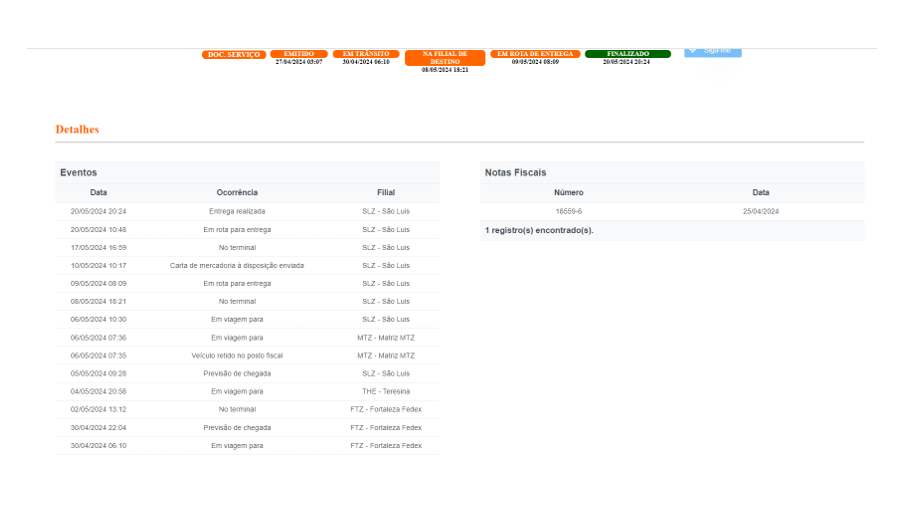
Task: Click the NA FILIAL DE DESTINO badge
Action: coord(445,58)
